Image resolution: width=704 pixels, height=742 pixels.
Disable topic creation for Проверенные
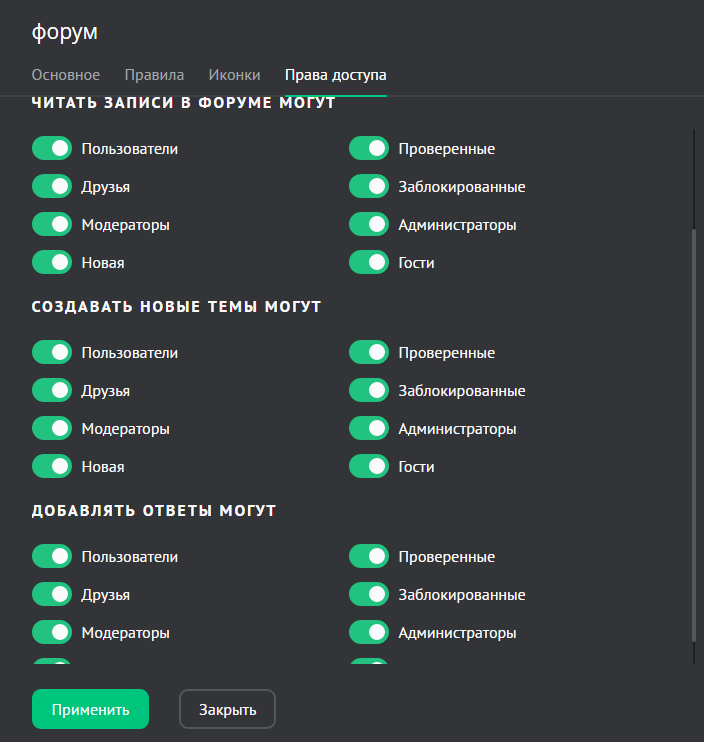[369, 353]
